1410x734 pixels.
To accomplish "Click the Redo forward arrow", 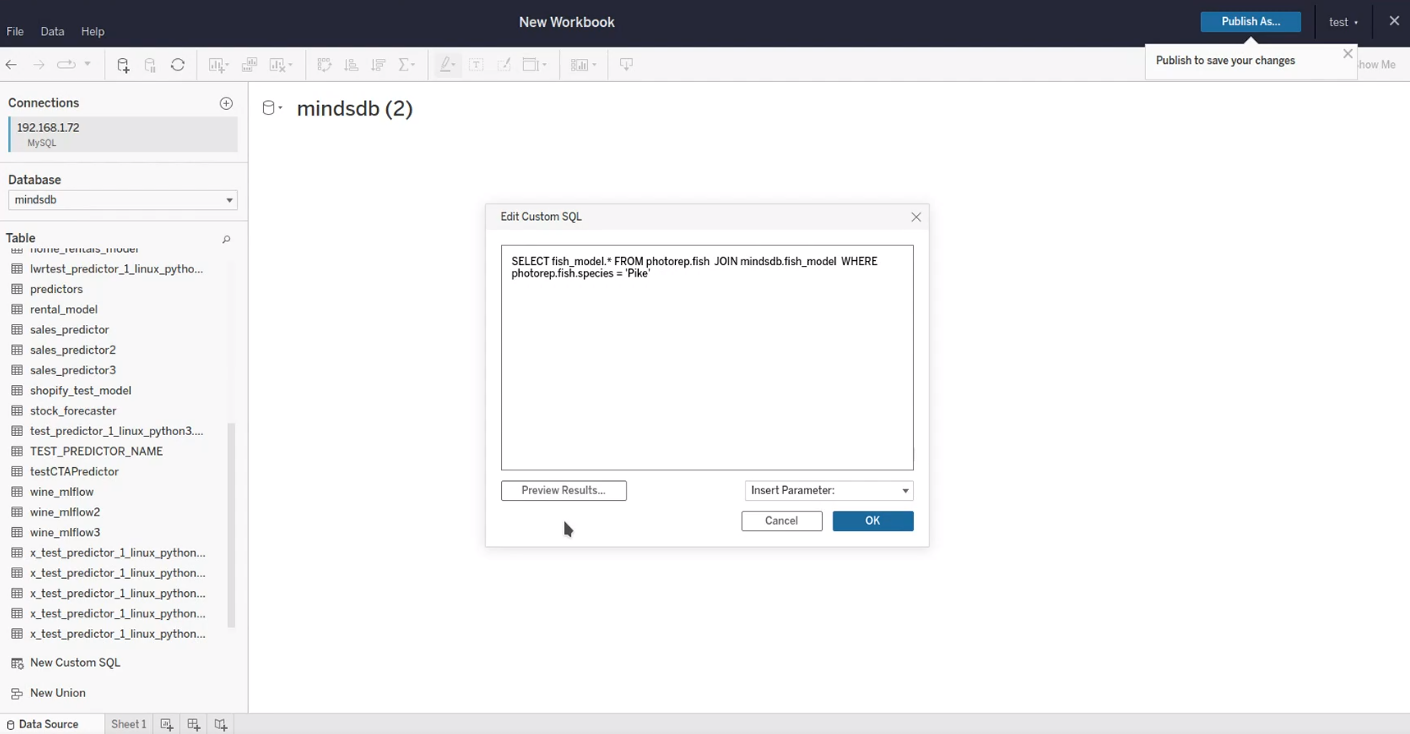I will [39, 65].
